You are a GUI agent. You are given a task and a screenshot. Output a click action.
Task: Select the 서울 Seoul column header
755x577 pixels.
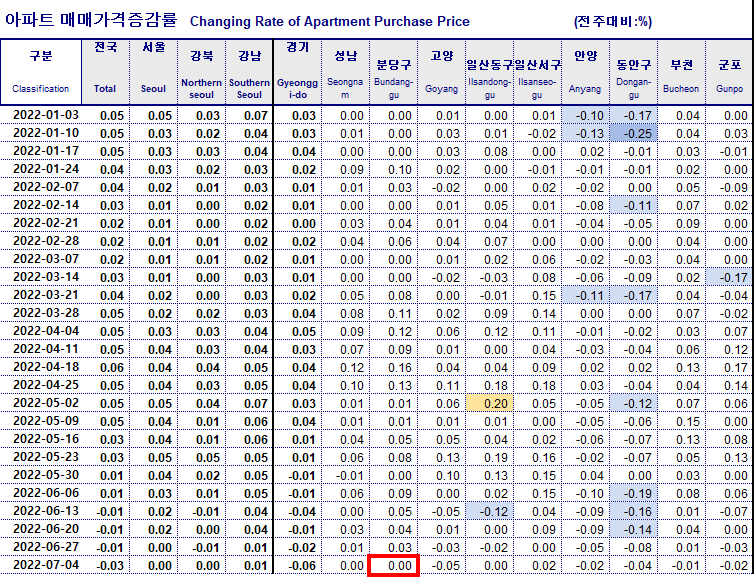(x=154, y=72)
